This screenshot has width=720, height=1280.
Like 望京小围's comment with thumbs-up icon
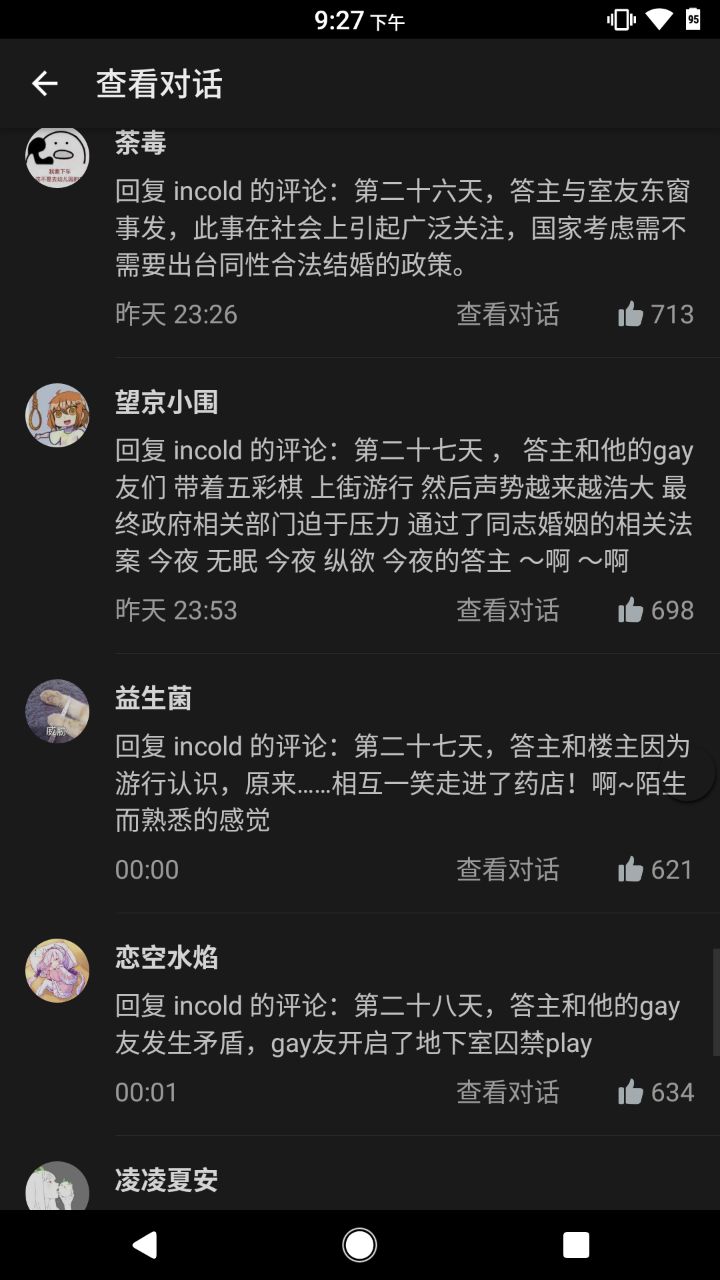coord(631,610)
